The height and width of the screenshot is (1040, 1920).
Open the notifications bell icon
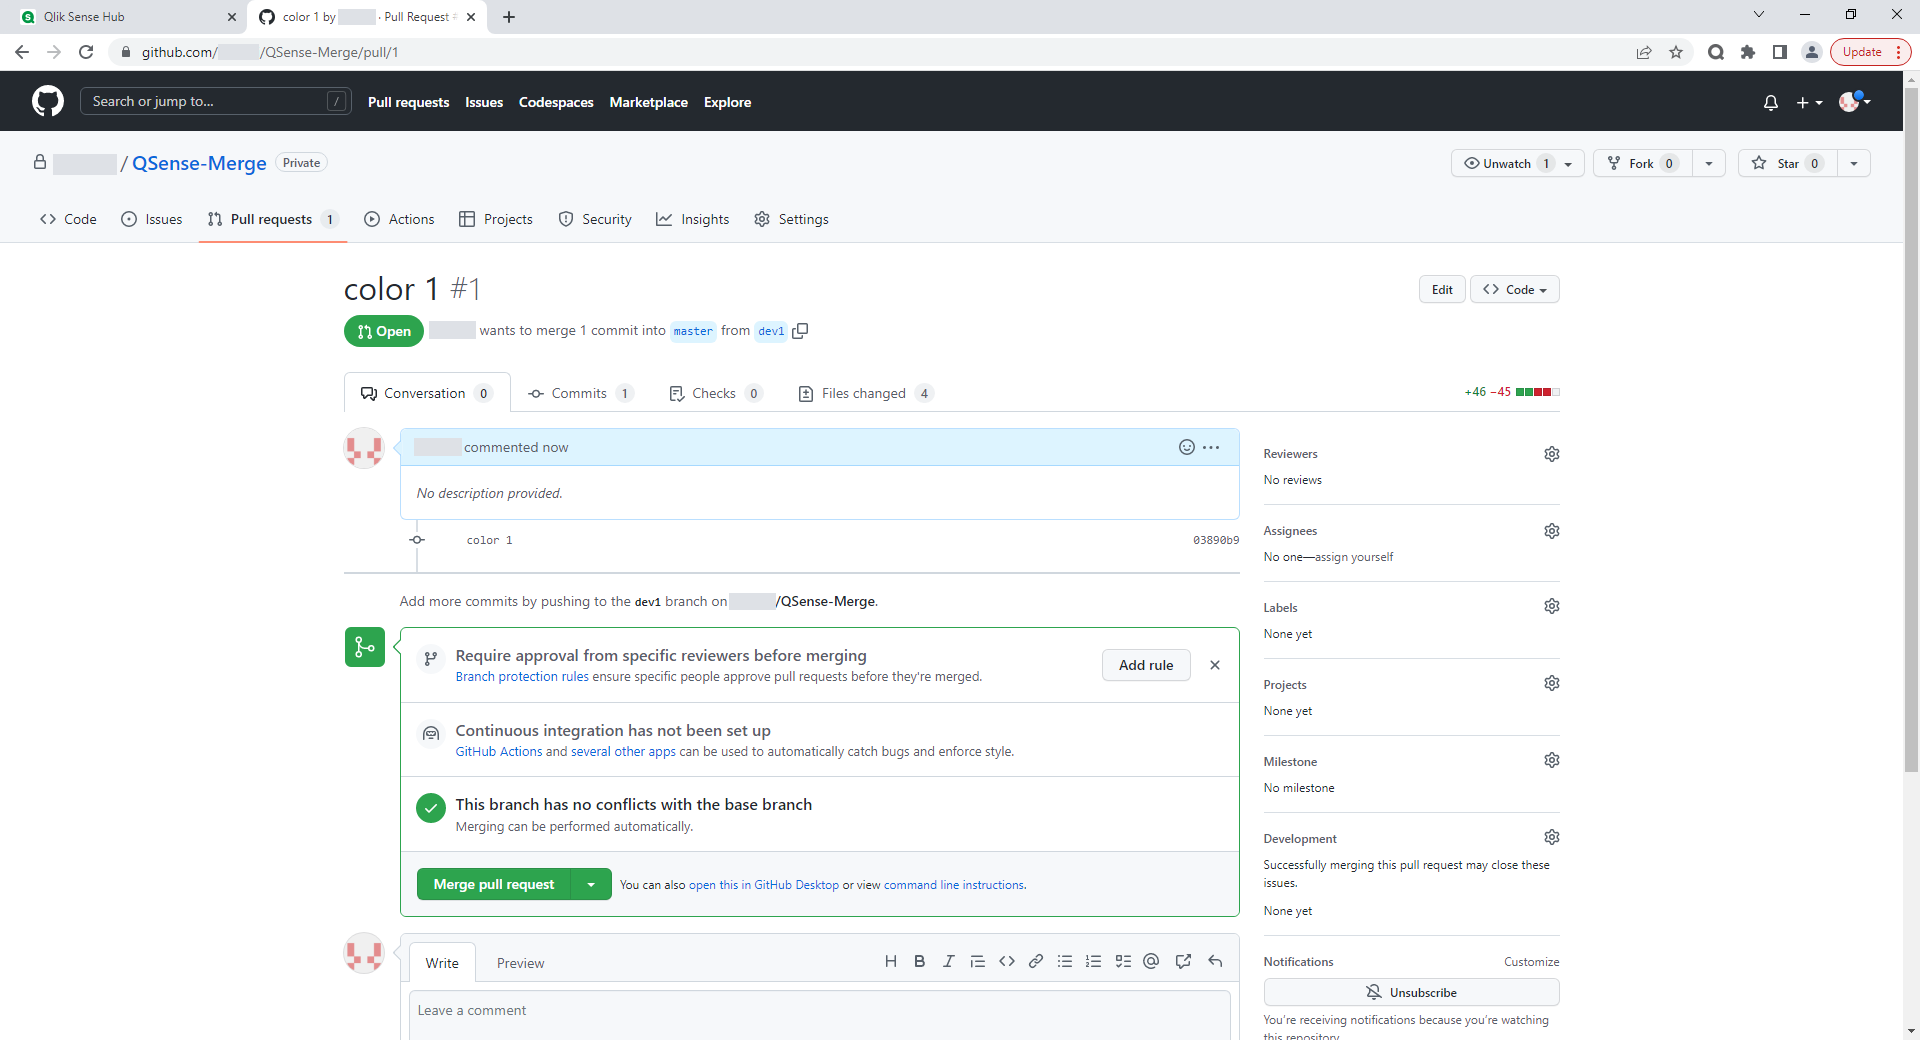[1770, 102]
